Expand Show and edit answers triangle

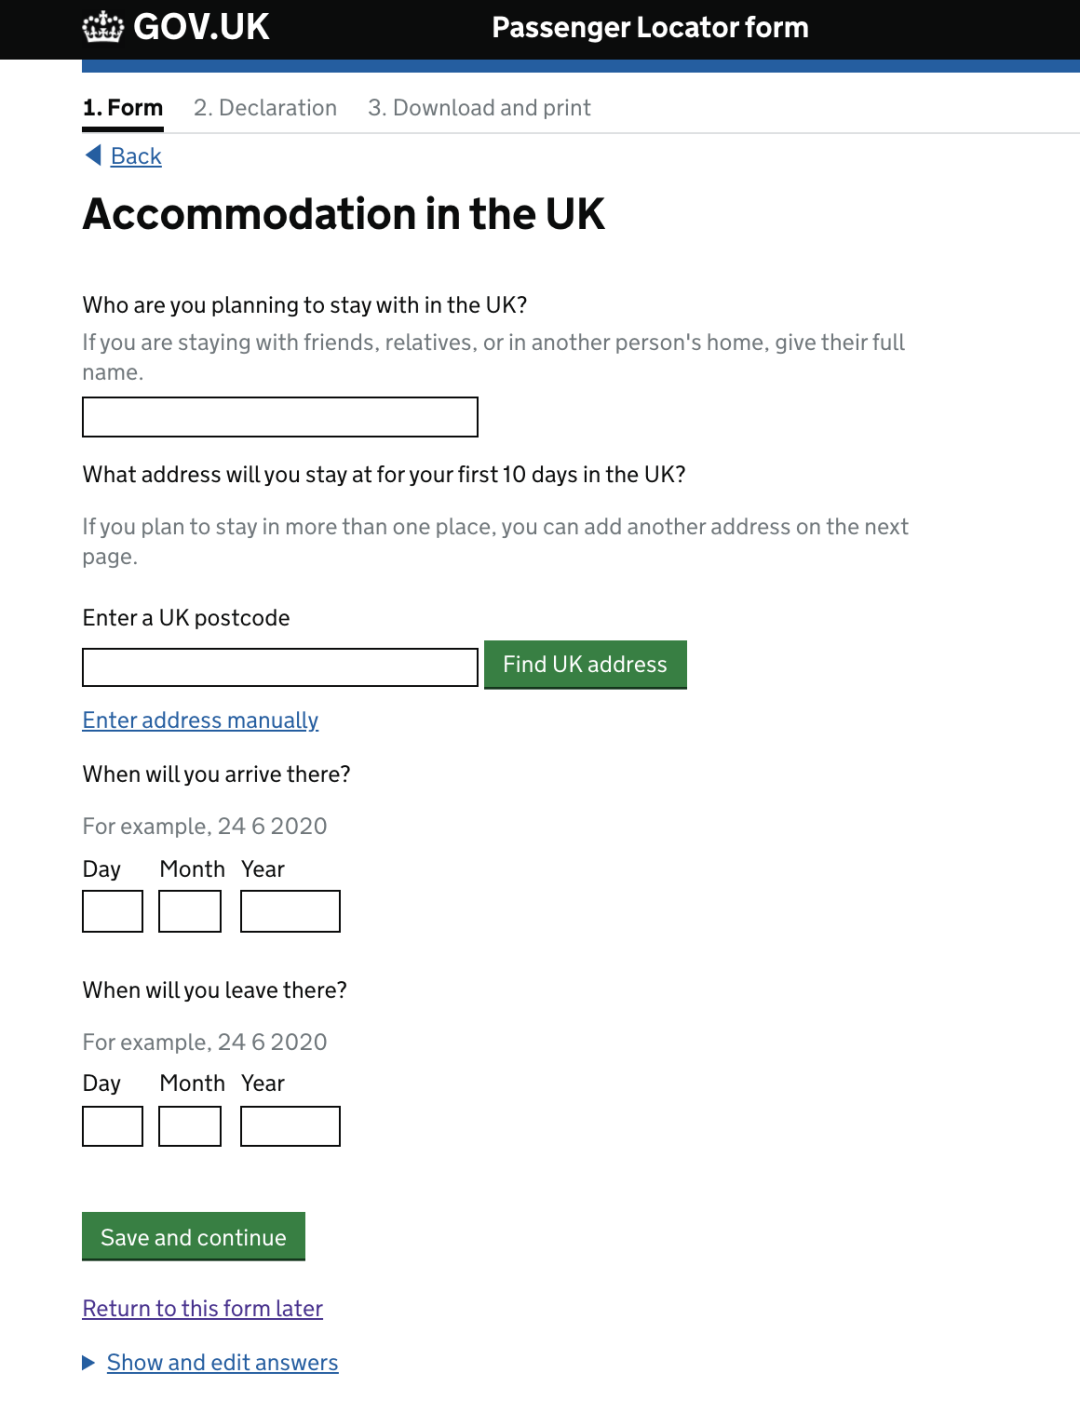[89, 1362]
